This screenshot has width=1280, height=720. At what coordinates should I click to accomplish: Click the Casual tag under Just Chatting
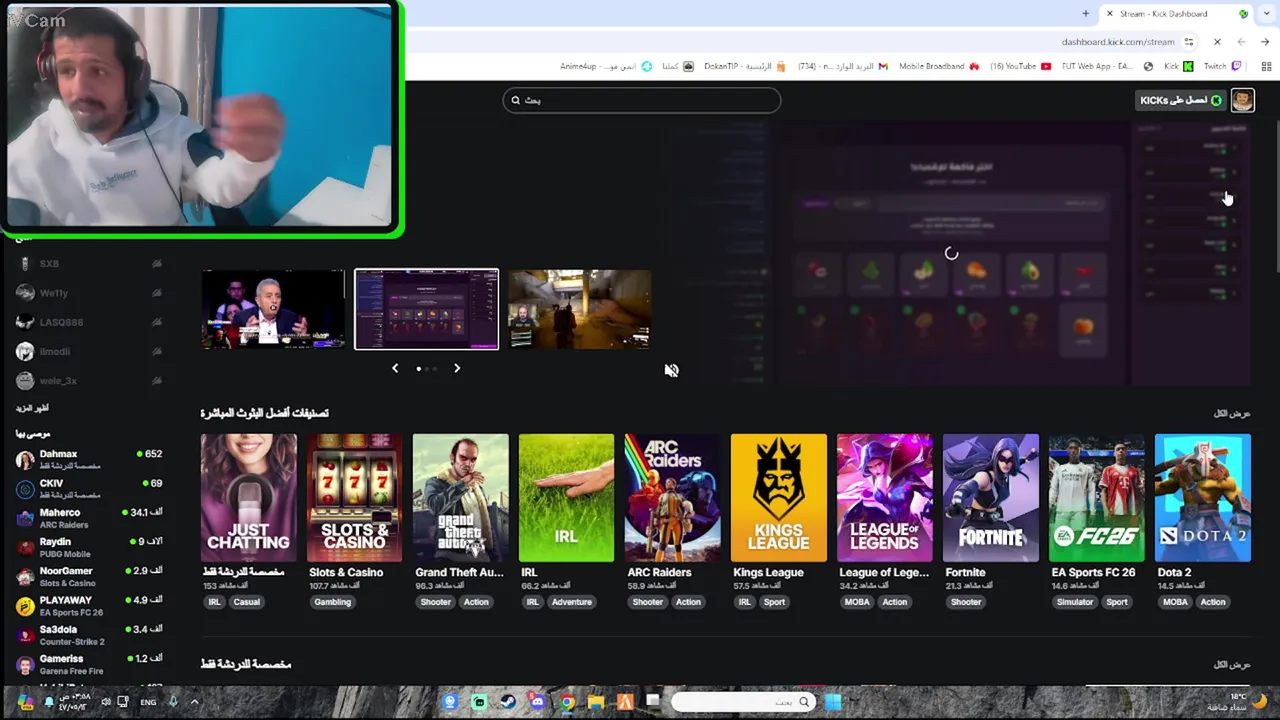click(x=246, y=602)
